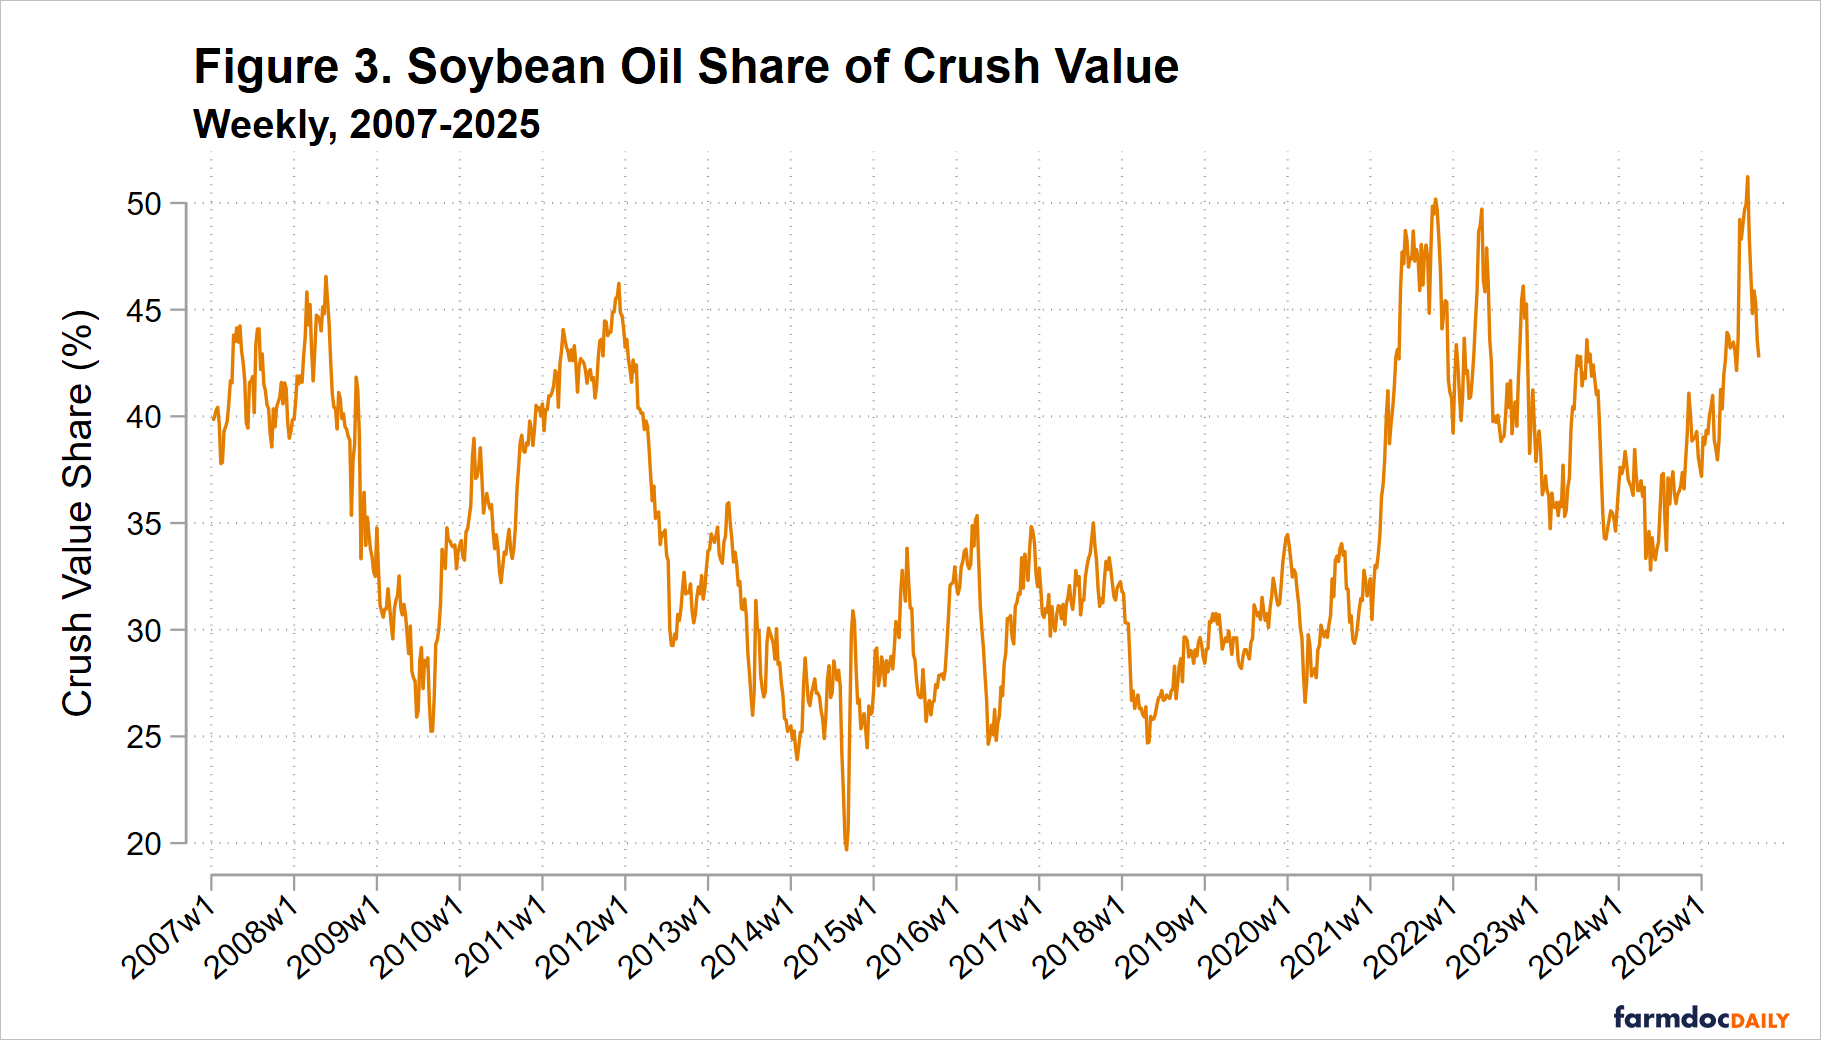Click the line's lowest point near 2014
Screen dimensions: 1821x1040
tap(846, 849)
